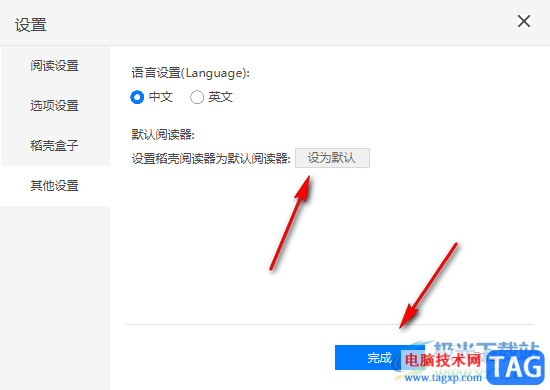Open the 稻壳盒子 settings tab

(55, 146)
